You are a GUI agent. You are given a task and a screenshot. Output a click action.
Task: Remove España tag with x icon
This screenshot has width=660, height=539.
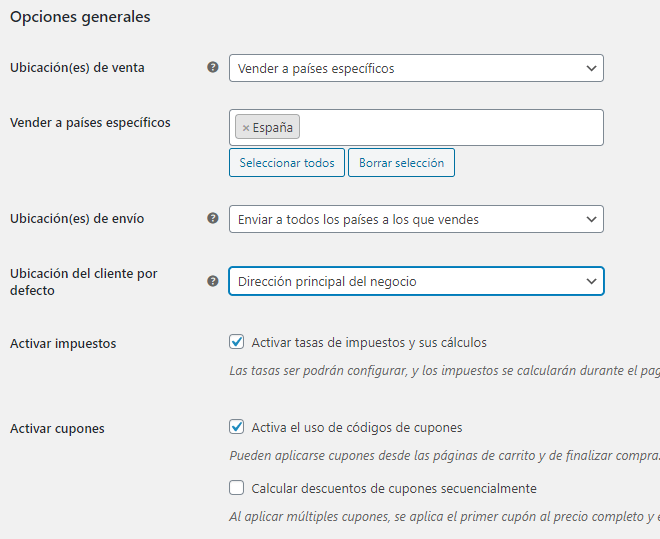(246, 128)
